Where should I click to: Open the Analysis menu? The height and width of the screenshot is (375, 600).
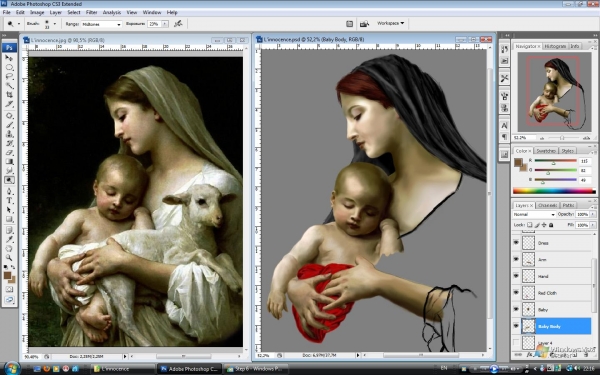pos(112,13)
